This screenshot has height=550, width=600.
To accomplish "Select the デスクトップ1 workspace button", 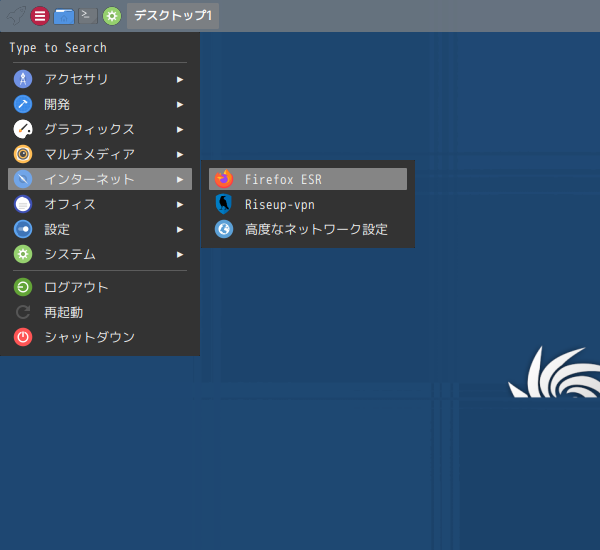I will tap(173, 16).
